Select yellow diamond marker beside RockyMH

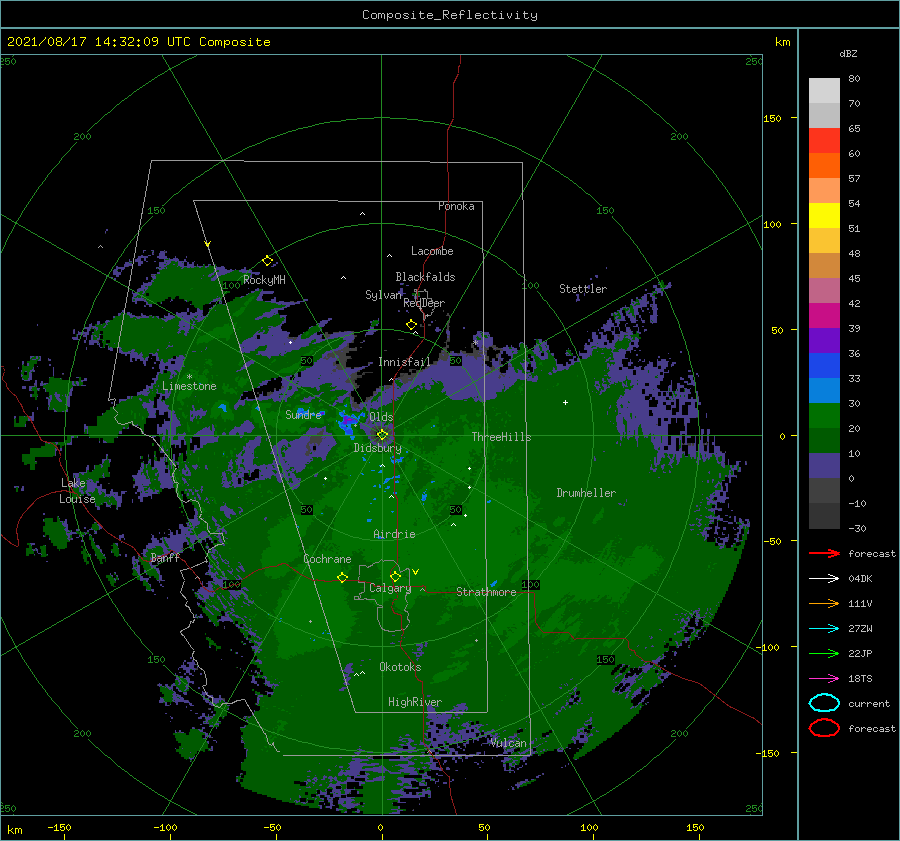coord(267,261)
